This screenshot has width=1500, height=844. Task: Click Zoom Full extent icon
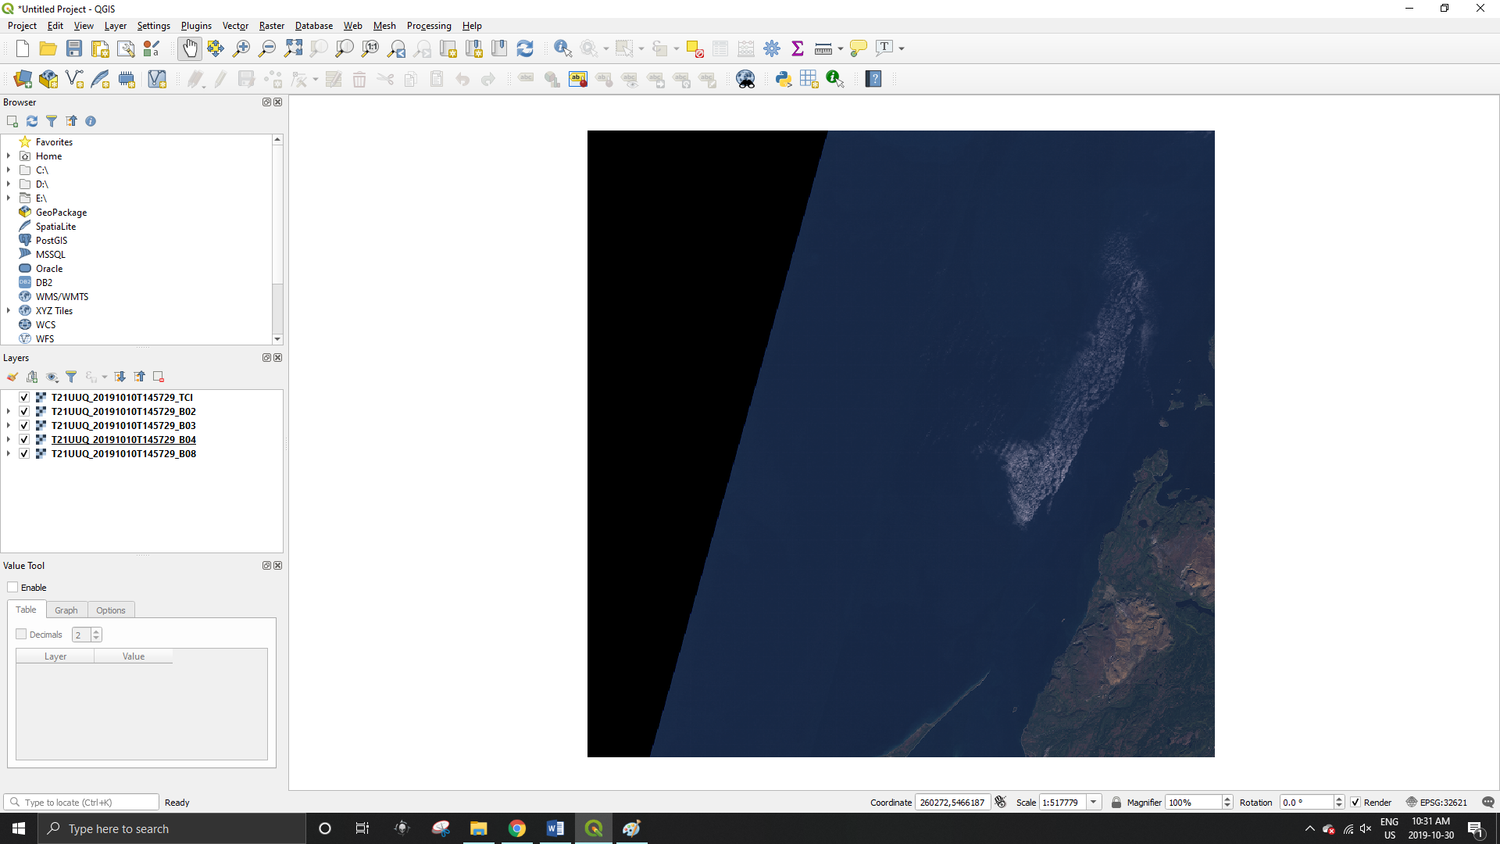pos(294,47)
